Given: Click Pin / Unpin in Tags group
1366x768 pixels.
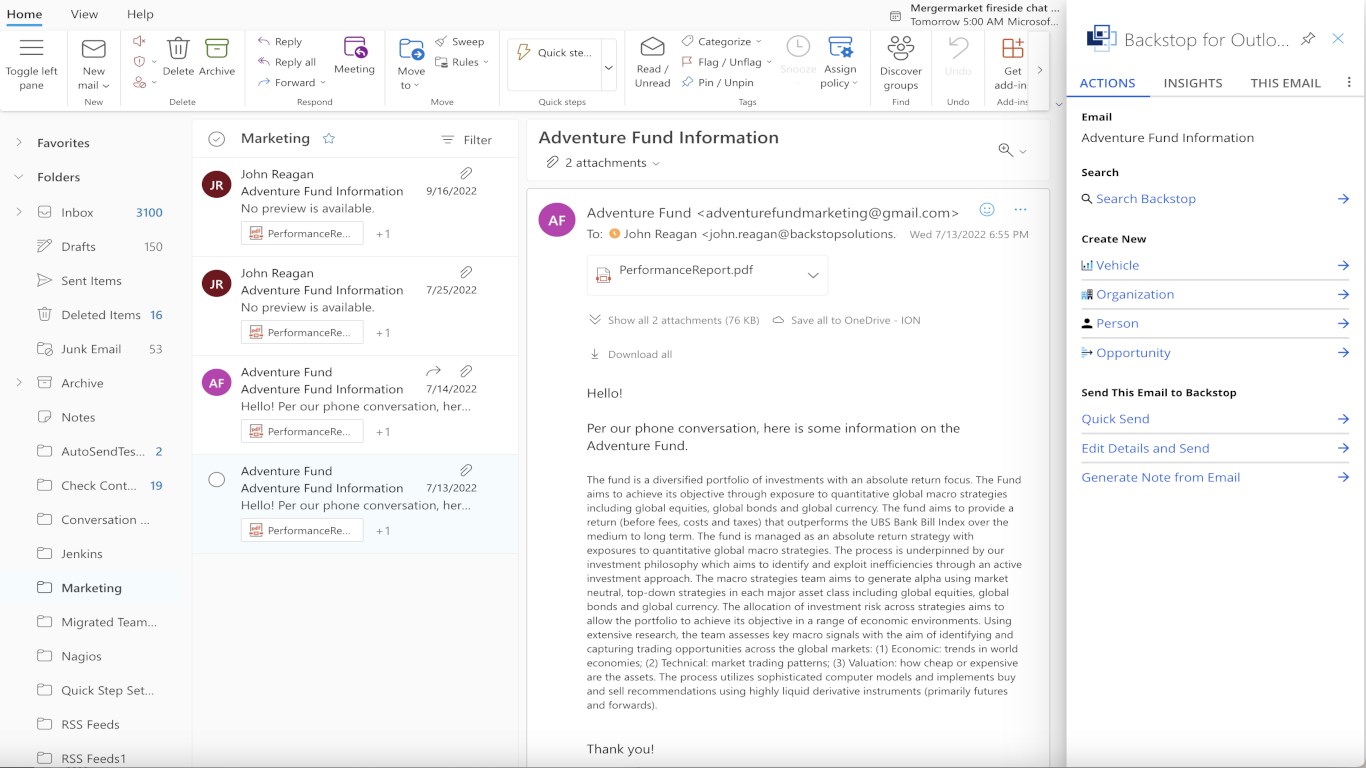Looking at the screenshot, I should [717, 82].
